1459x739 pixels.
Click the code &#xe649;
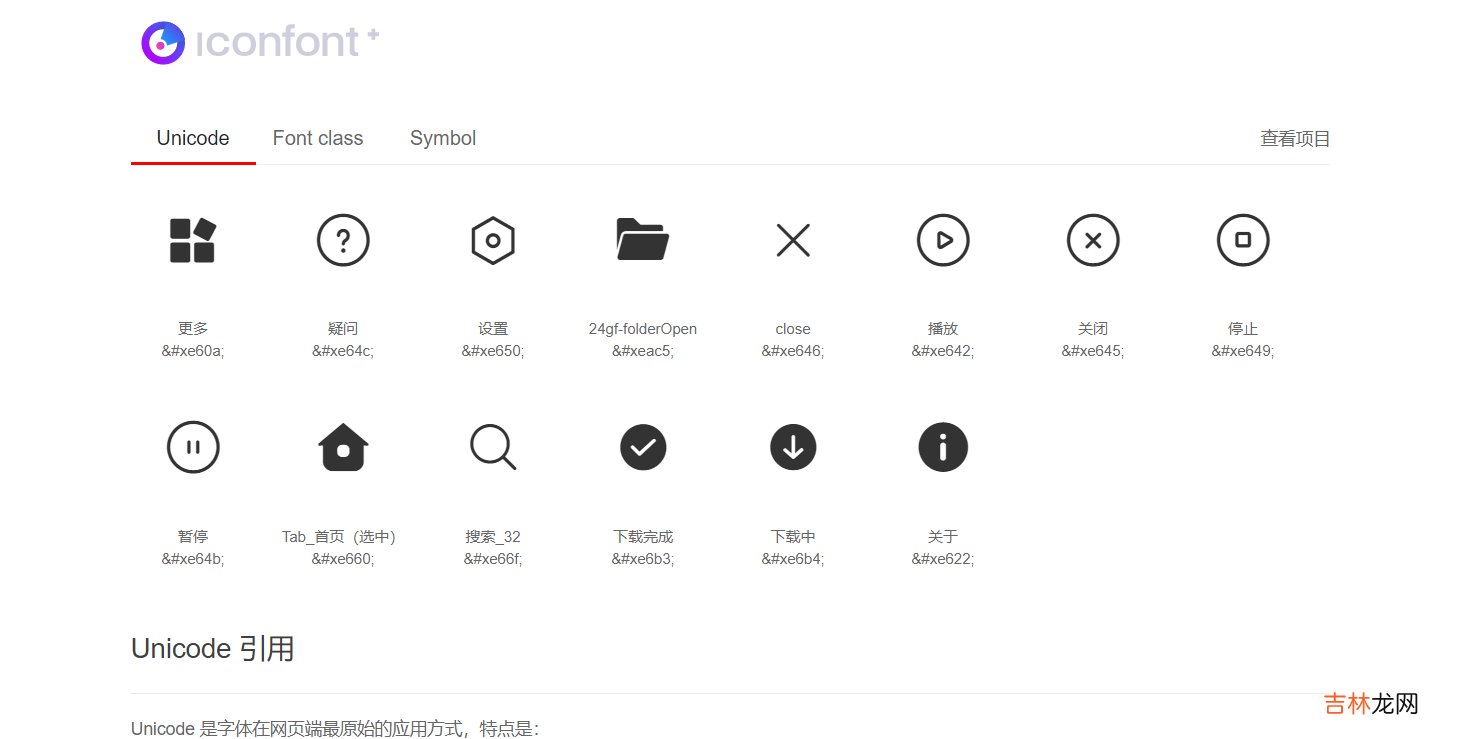(1243, 351)
